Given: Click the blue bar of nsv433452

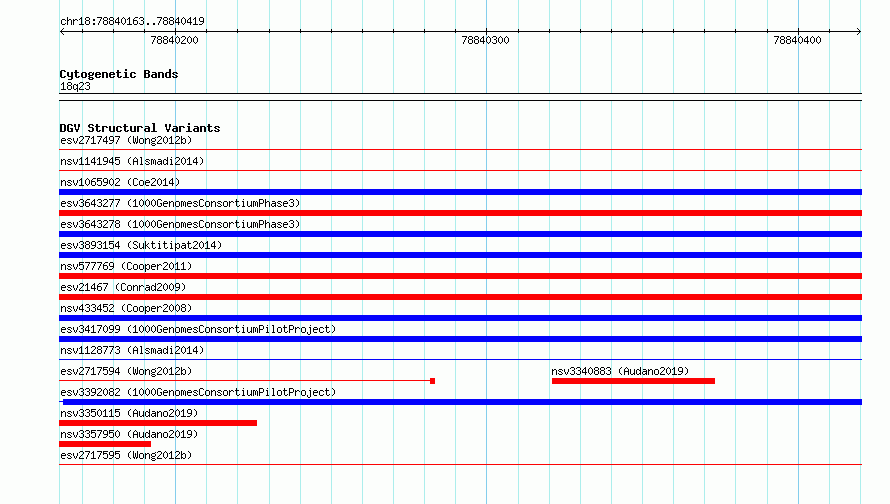Looking at the screenshot, I should pyautogui.click(x=460, y=318).
